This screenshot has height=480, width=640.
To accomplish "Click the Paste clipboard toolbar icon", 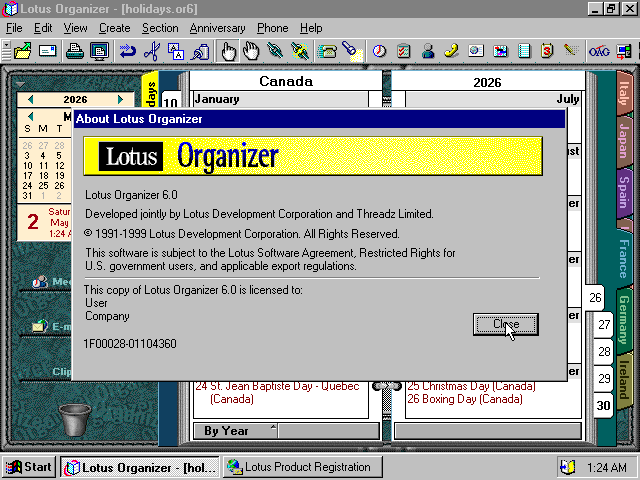I will tap(200, 51).
